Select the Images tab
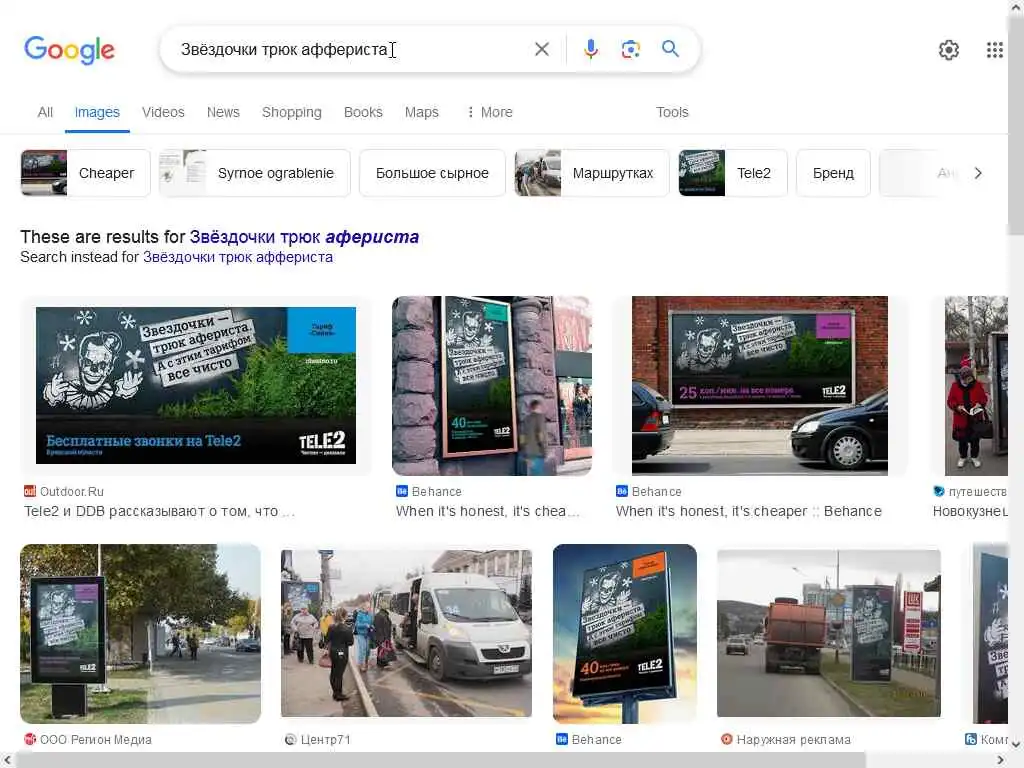The width and height of the screenshot is (1024, 768). 97,112
